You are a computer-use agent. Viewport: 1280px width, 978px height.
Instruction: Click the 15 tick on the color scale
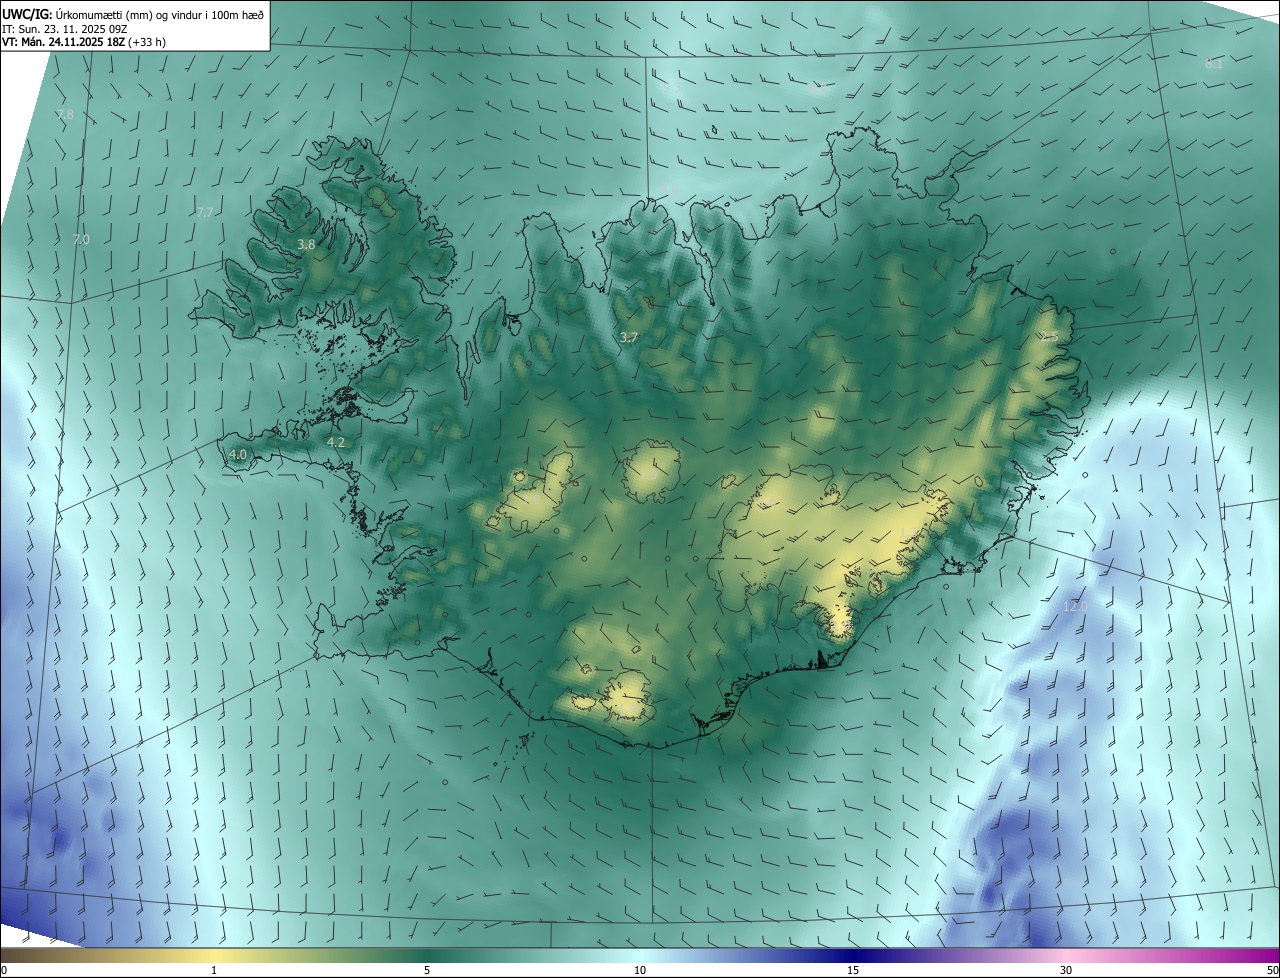point(853,970)
